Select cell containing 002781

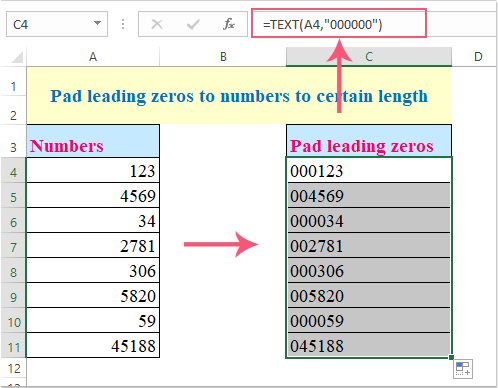coord(369,245)
